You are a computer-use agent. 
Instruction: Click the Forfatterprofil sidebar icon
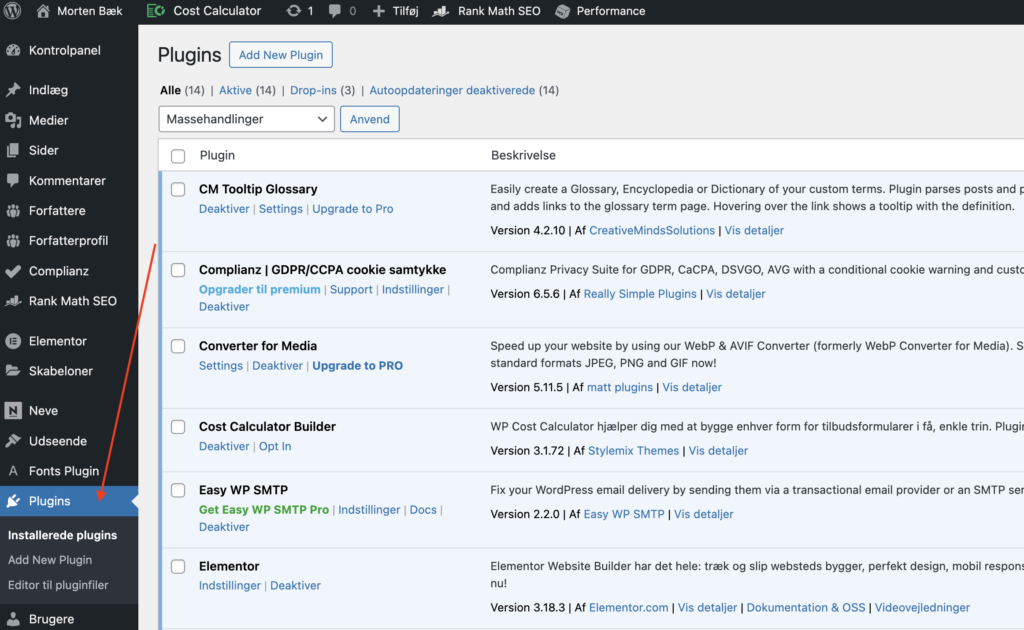(x=13, y=240)
